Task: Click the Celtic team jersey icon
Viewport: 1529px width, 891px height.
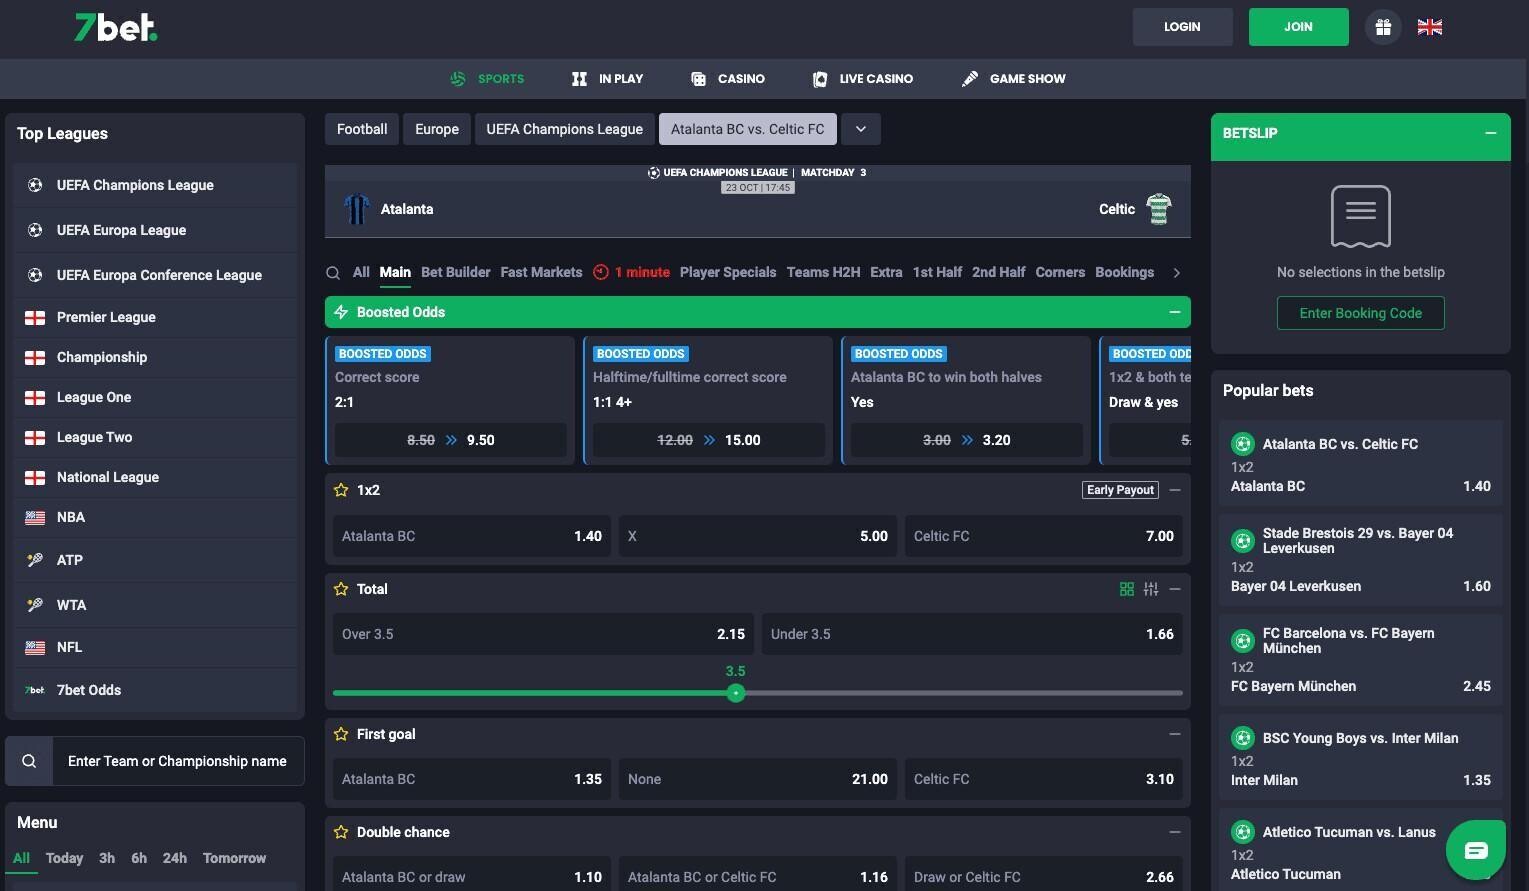Action: [x=1159, y=209]
